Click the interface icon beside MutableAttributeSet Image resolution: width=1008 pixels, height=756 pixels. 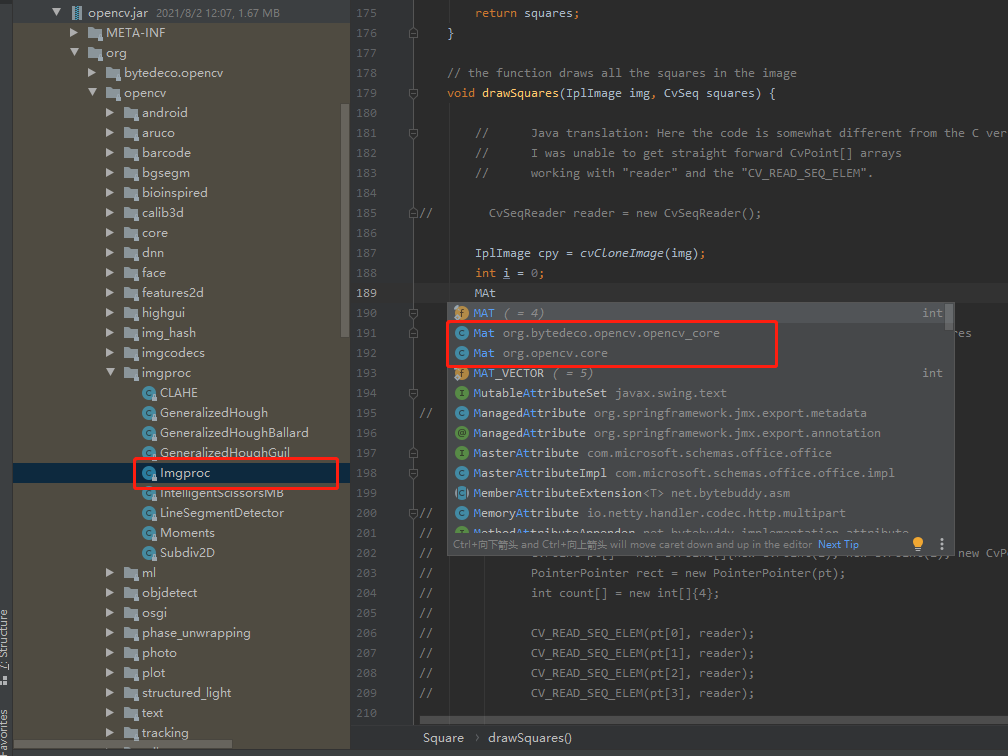[462, 393]
